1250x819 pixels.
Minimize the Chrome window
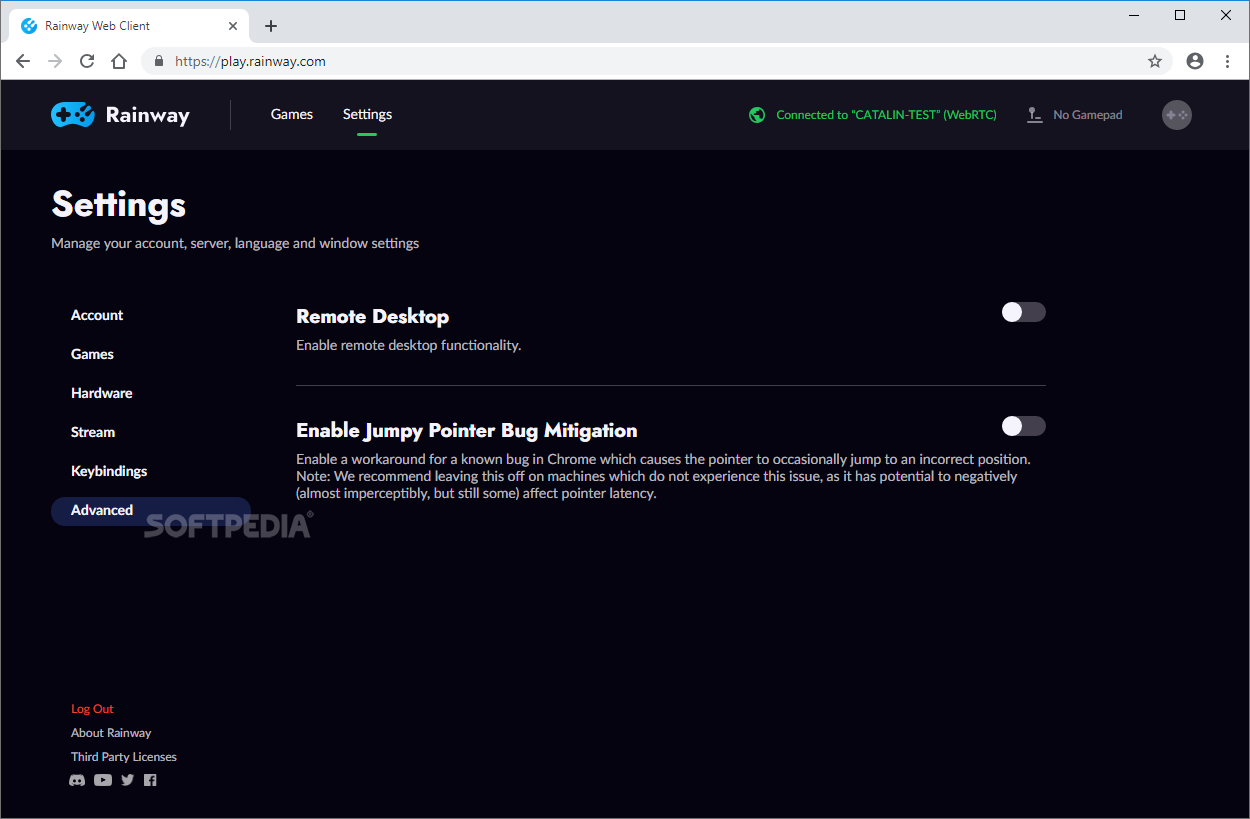click(x=1134, y=15)
